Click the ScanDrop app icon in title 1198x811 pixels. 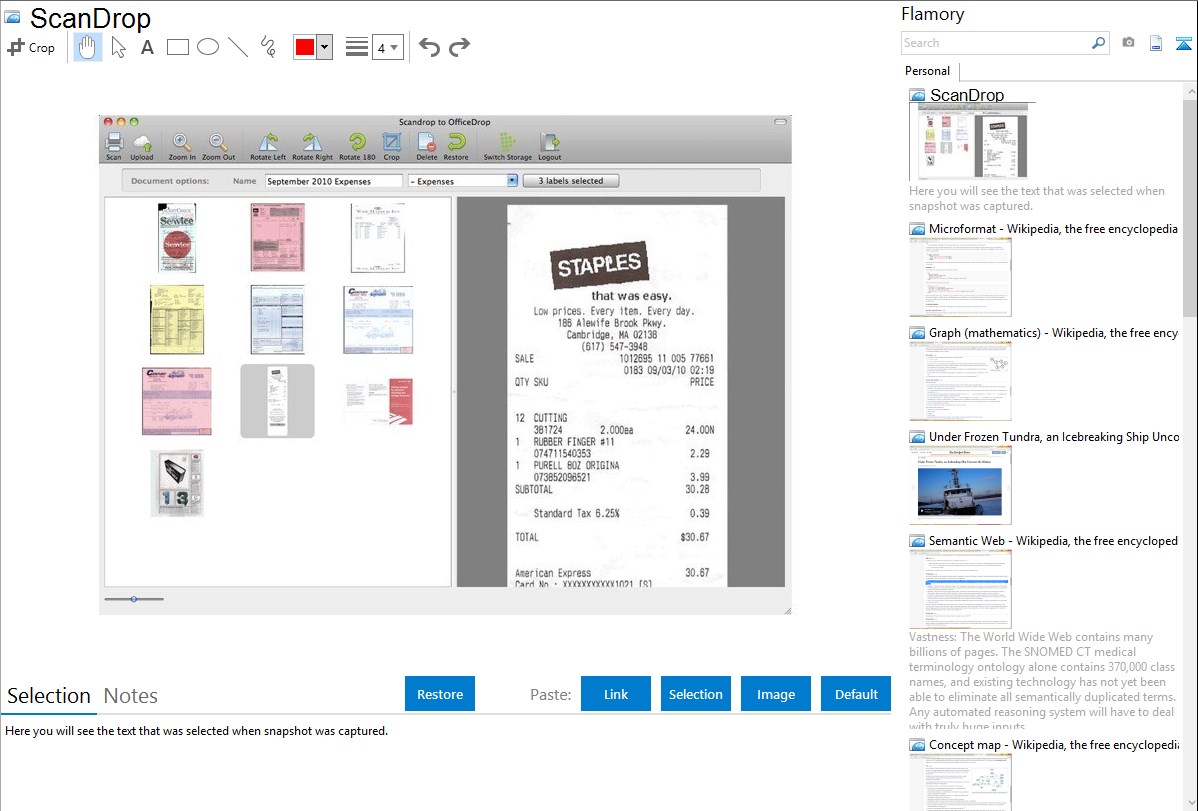click(x=12, y=17)
